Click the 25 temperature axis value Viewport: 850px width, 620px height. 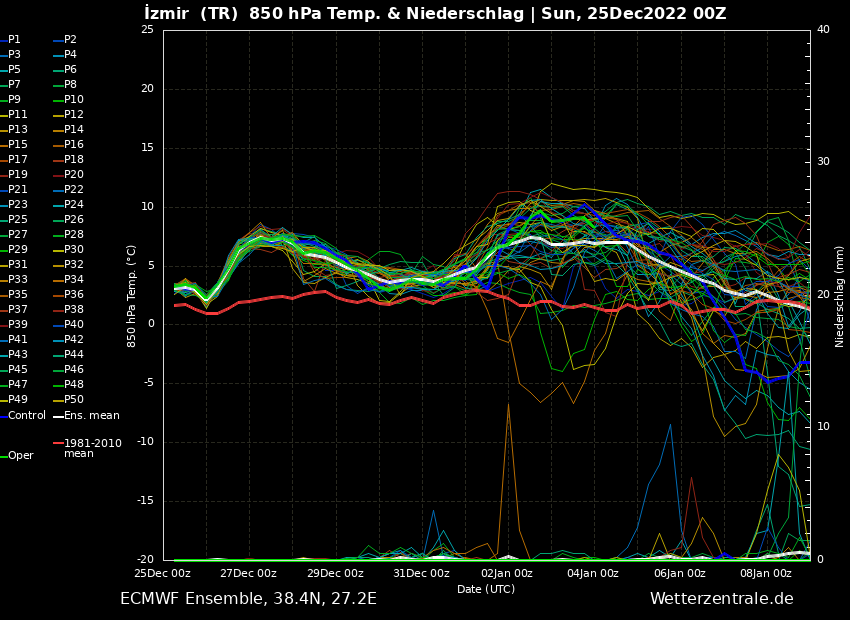(147, 29)
